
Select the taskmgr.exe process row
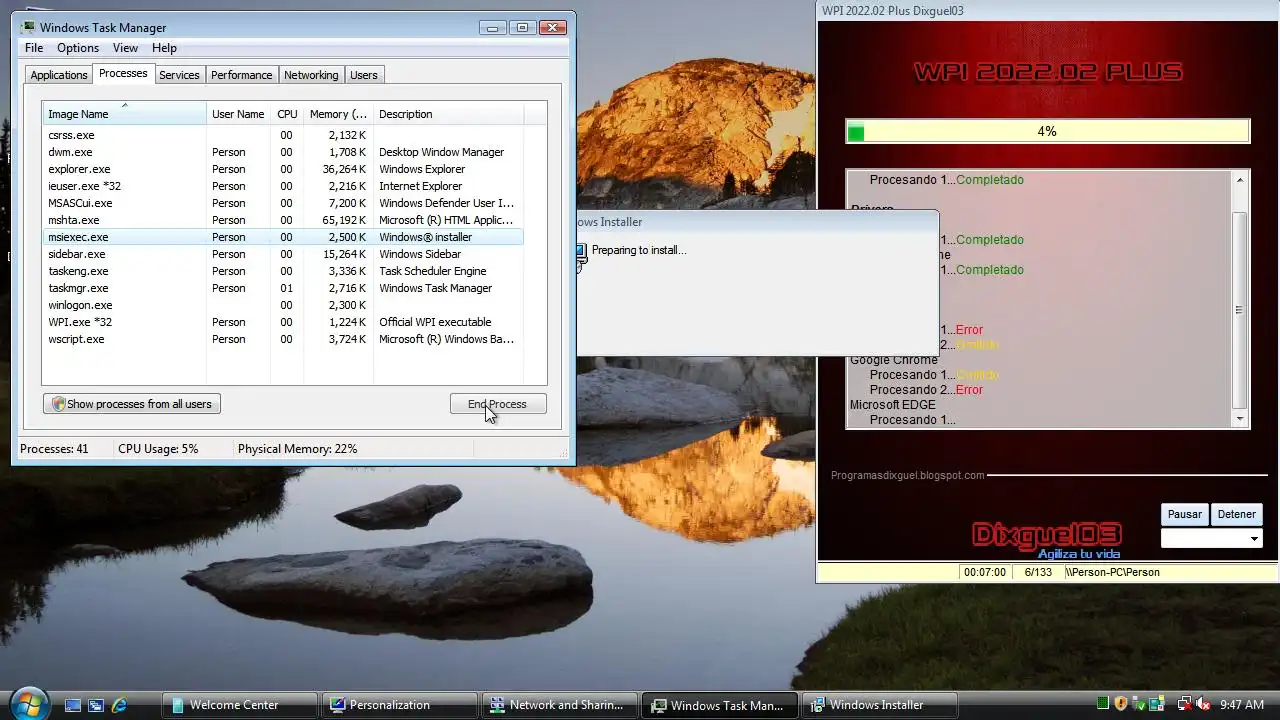pyautogui.click(x=282, y=288)
